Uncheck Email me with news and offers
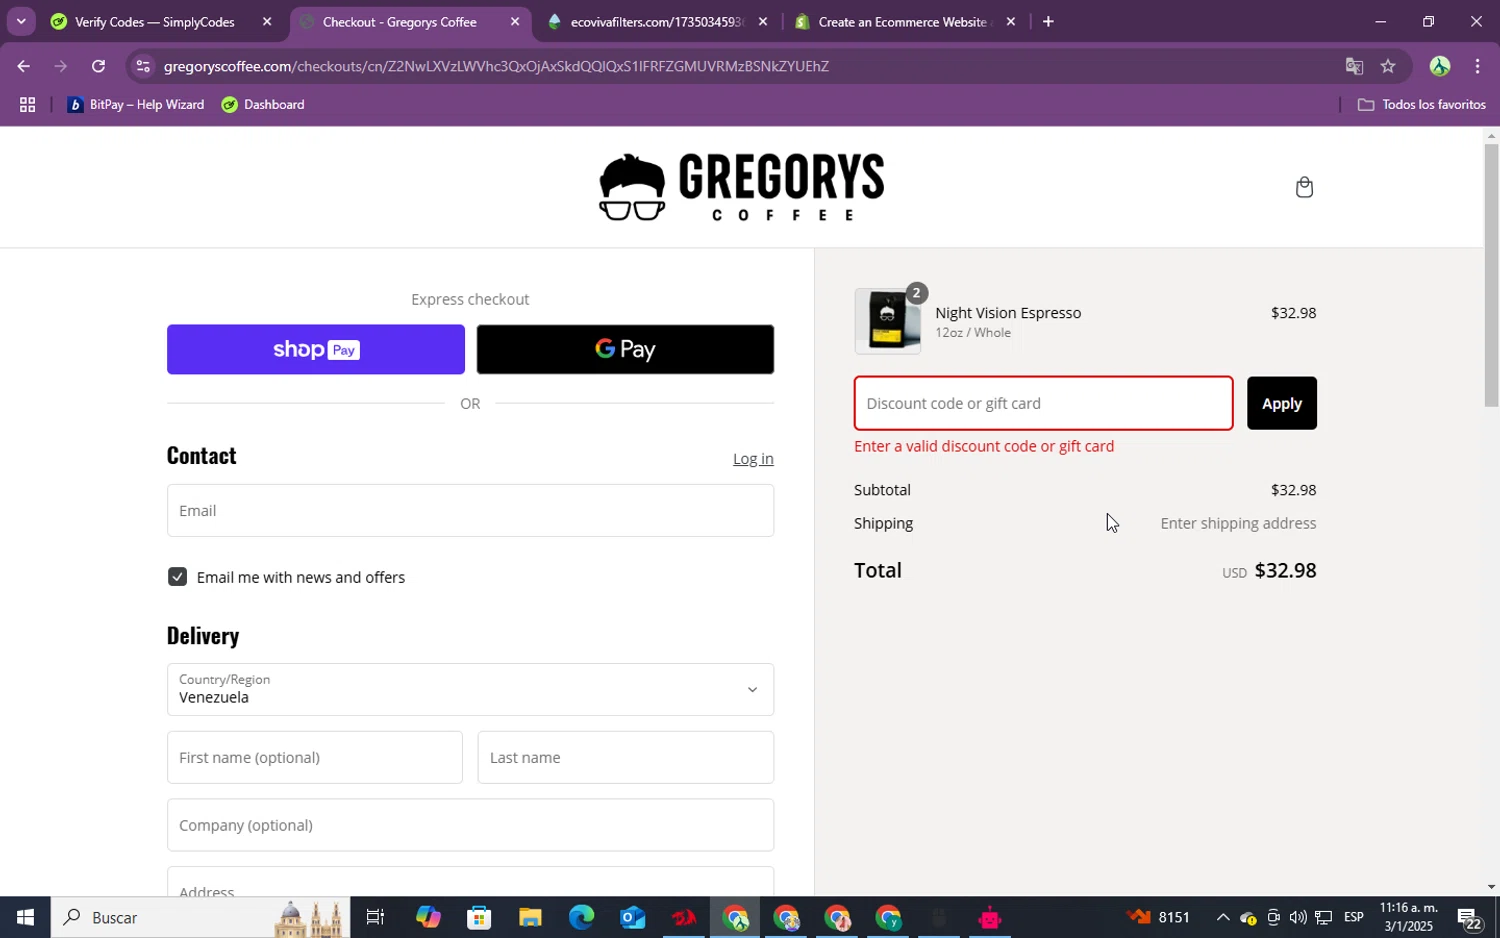Screen dimensions: 1500x938 click(x=177, y=577)
